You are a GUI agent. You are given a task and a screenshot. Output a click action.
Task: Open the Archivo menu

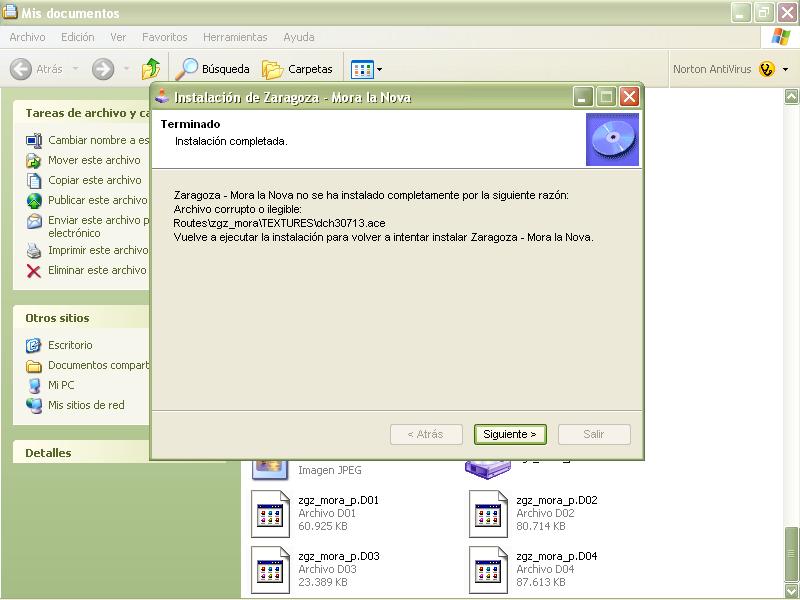[27, 37]
